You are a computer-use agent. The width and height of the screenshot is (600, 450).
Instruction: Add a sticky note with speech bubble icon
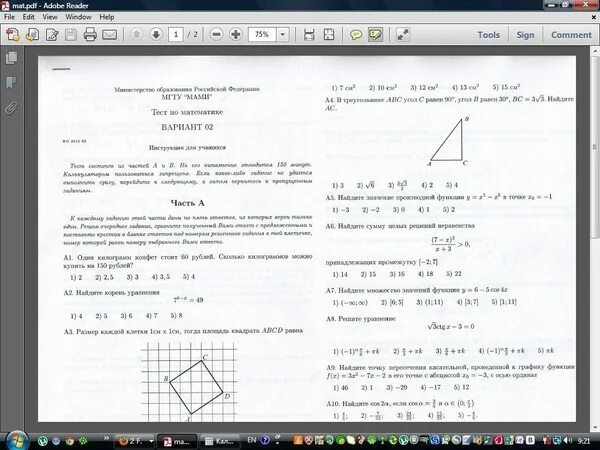[356, 35]
